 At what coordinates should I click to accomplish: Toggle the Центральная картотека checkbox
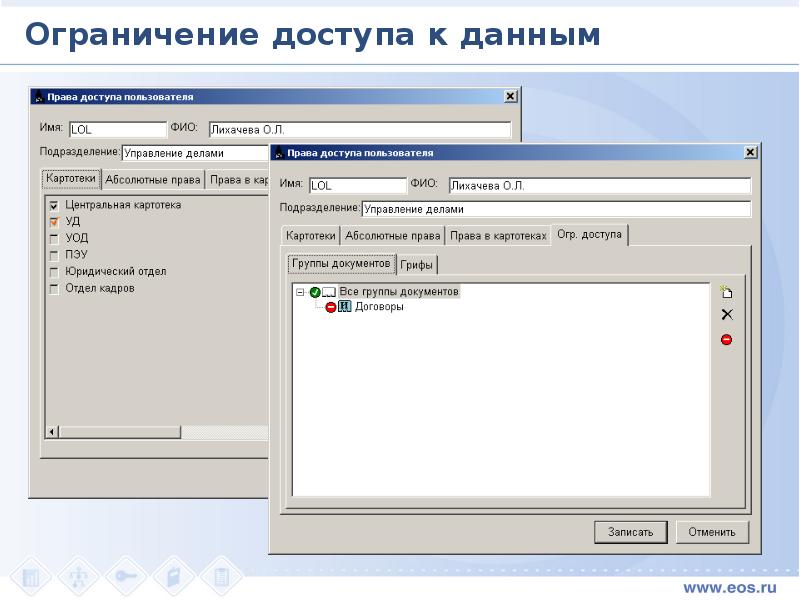(54, 206)
